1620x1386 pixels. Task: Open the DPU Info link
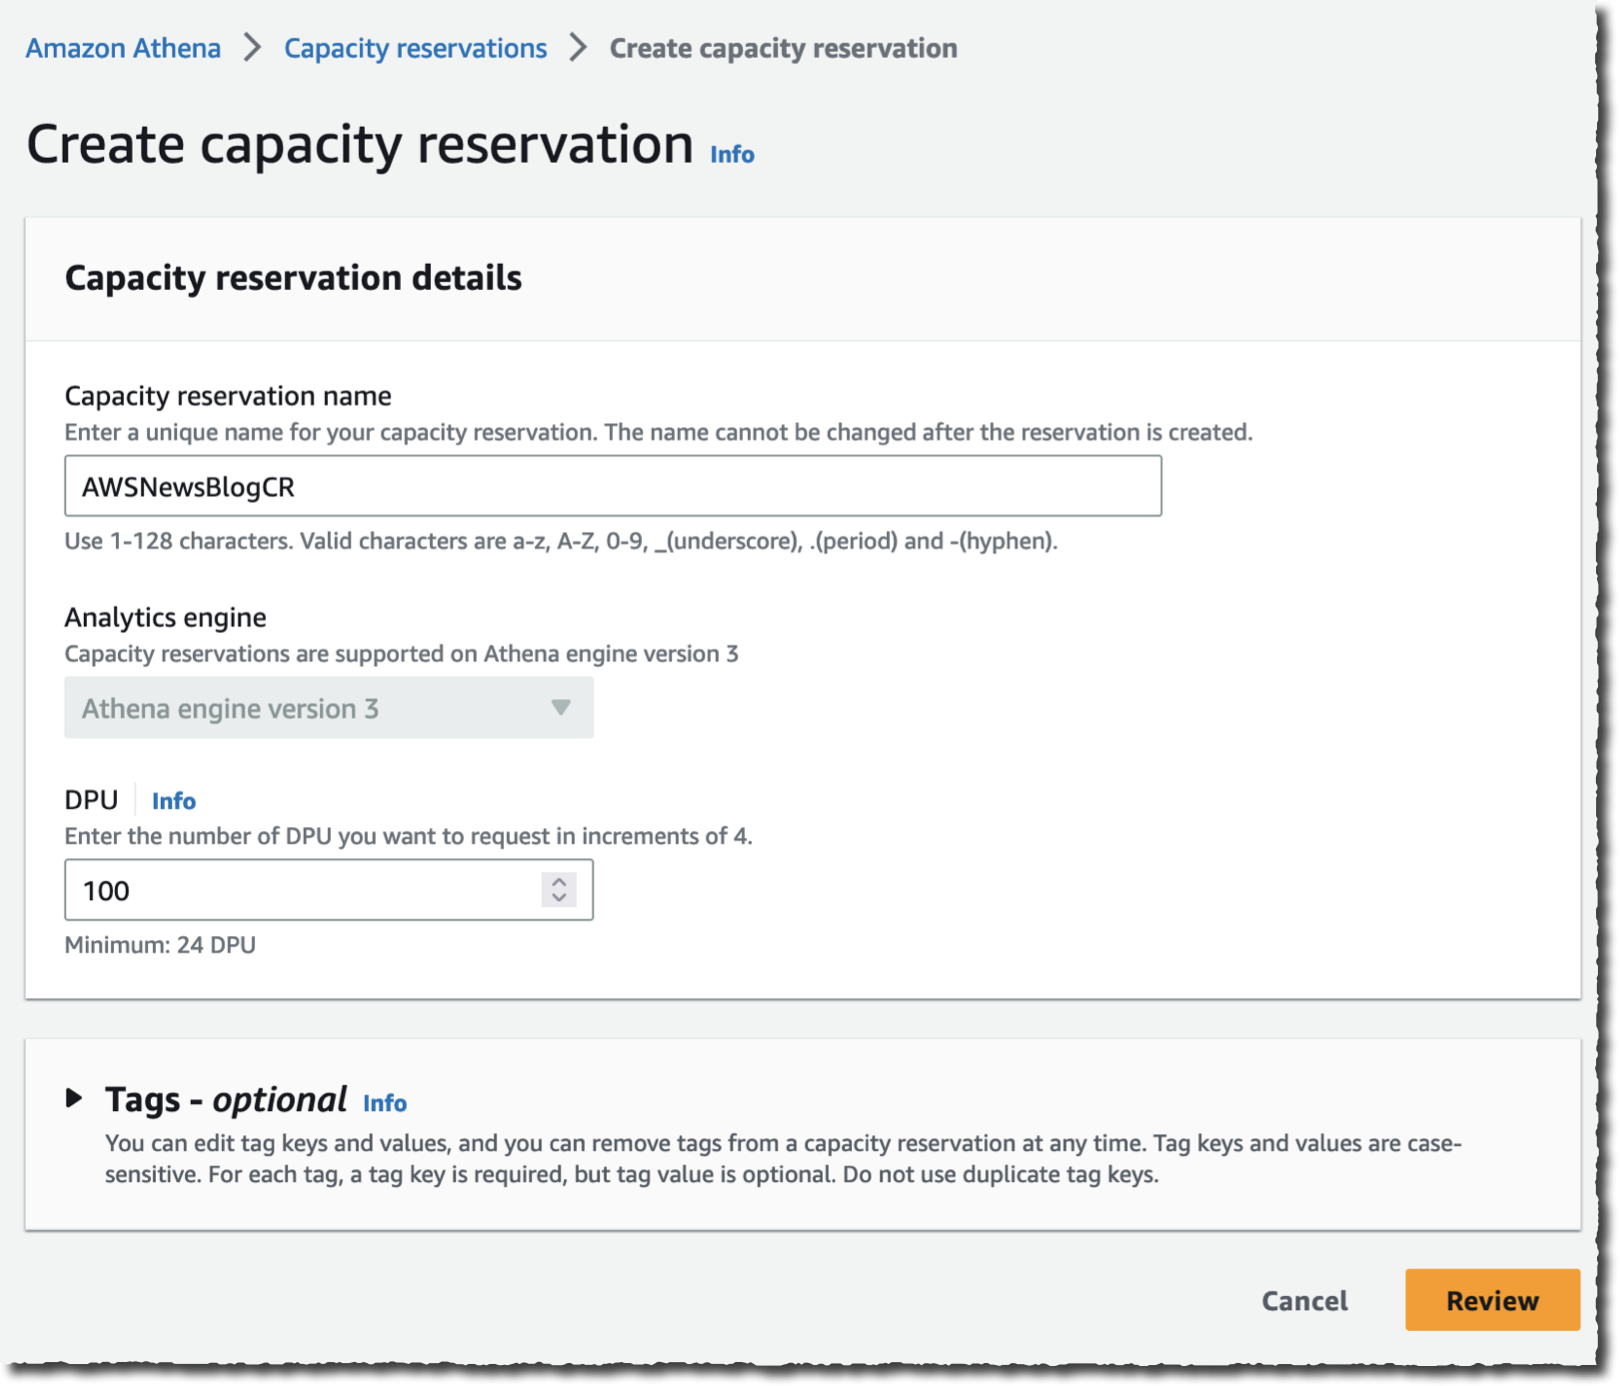pos(173,801)
